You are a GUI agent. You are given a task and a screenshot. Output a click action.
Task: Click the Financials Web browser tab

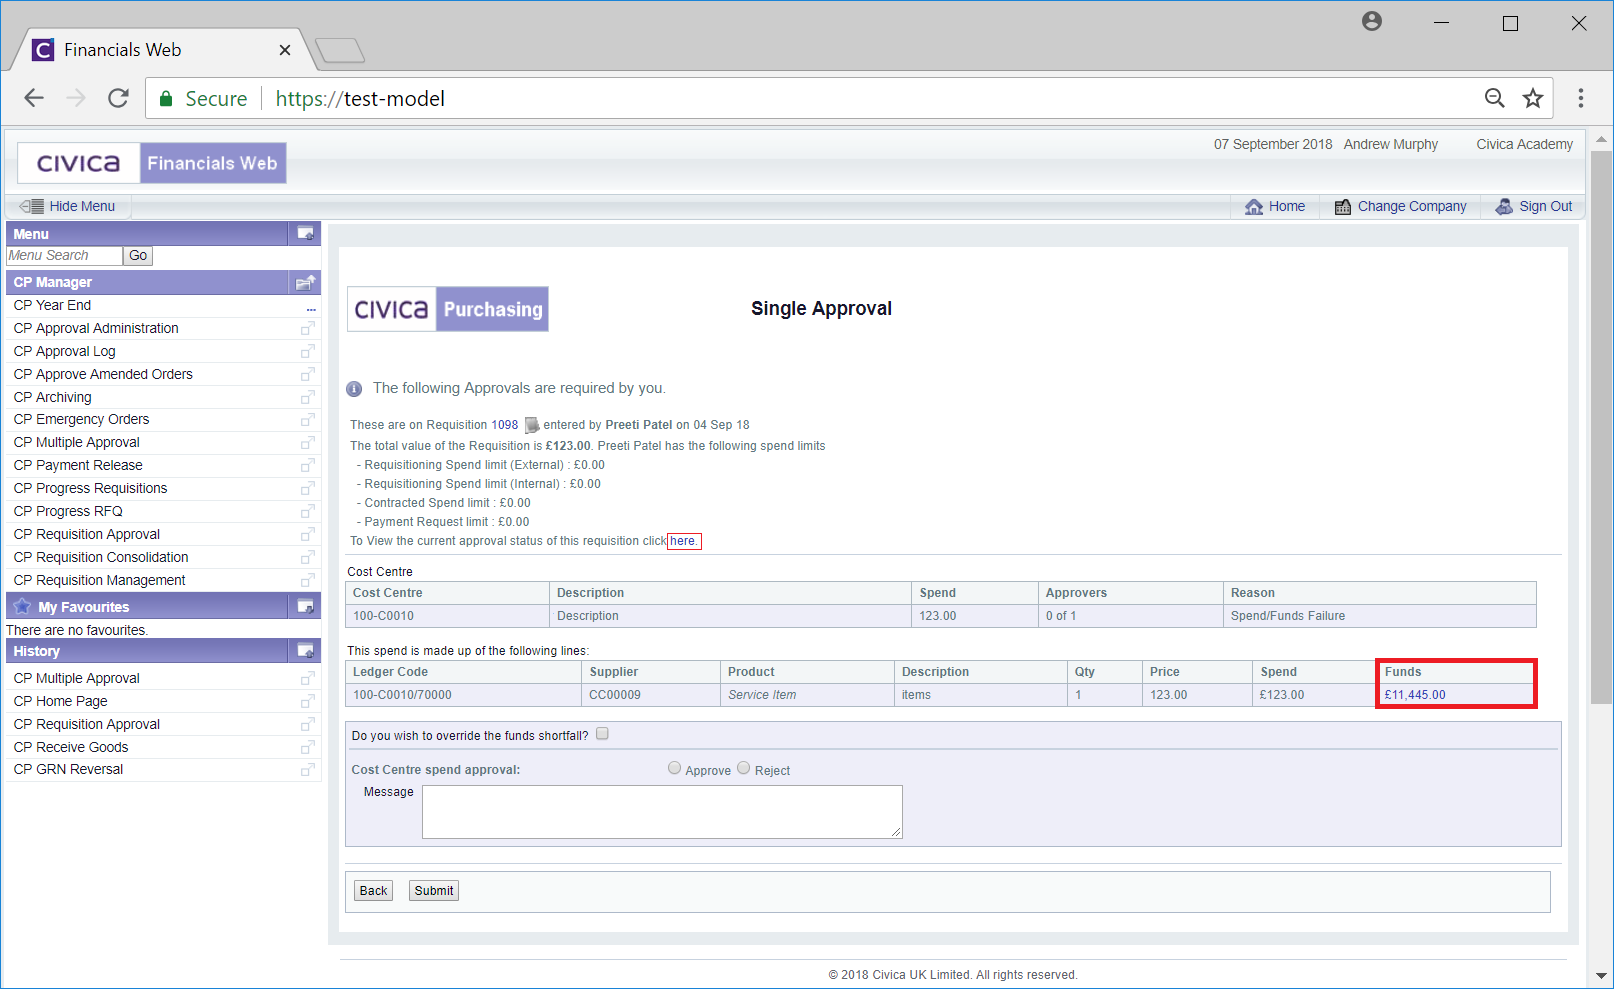(x=160, y=50)
